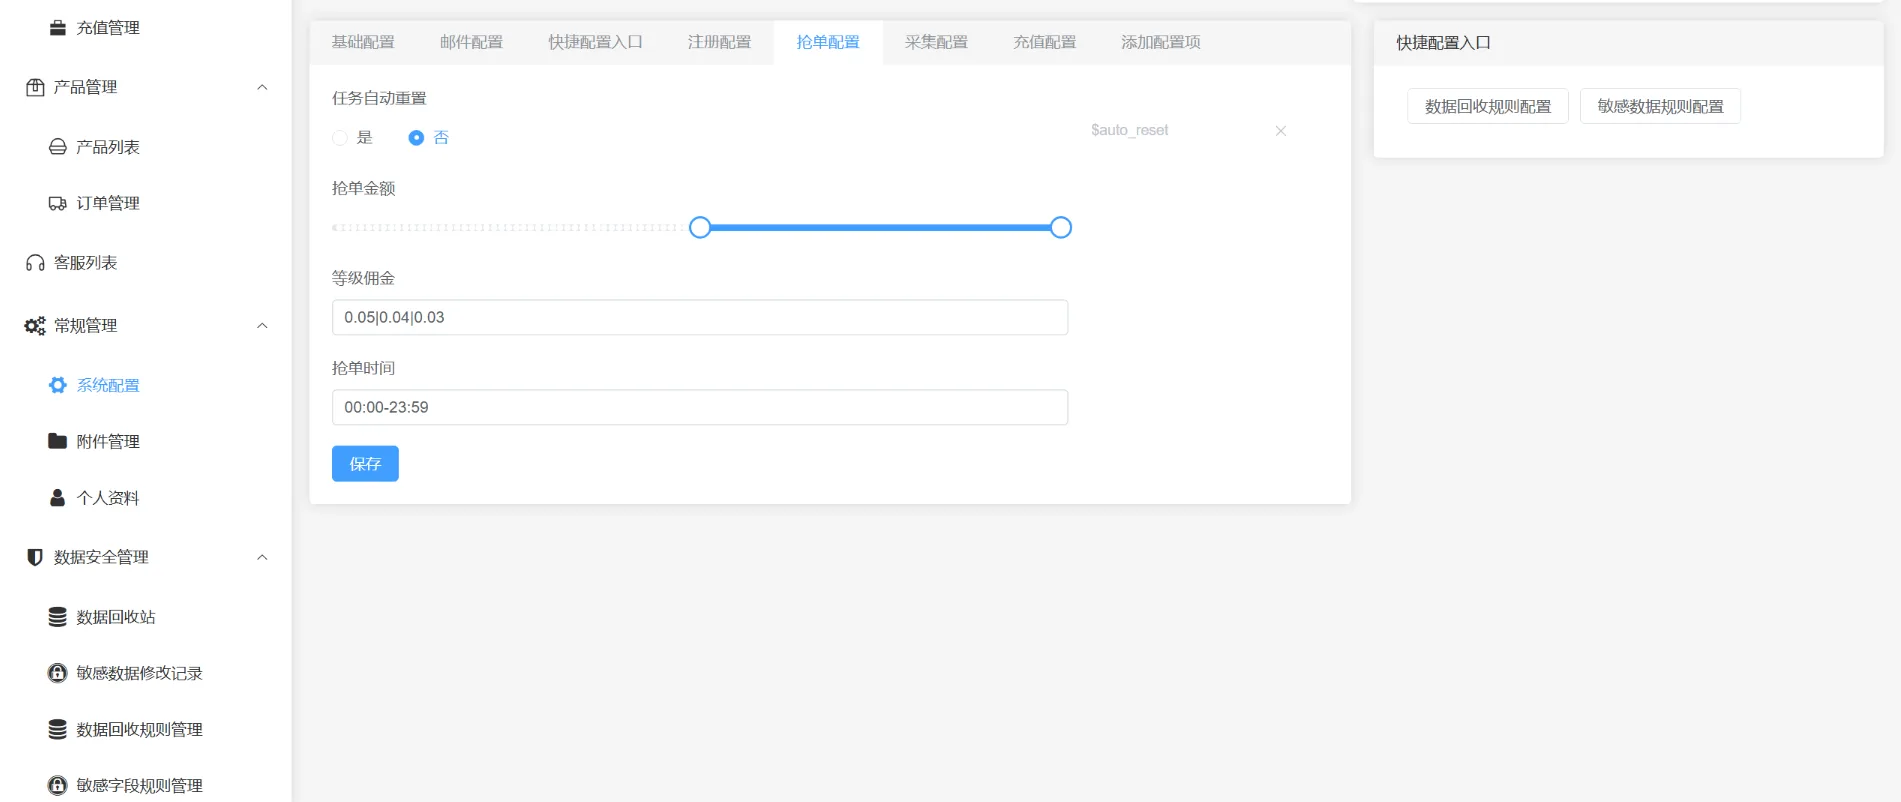Switch to the 邮件配置 tab

coord(471,42)
